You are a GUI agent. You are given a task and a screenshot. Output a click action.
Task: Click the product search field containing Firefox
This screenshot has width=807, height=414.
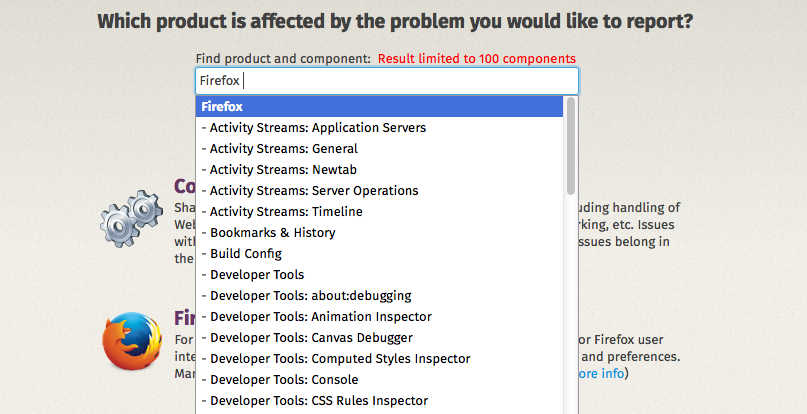click(387, 81)
